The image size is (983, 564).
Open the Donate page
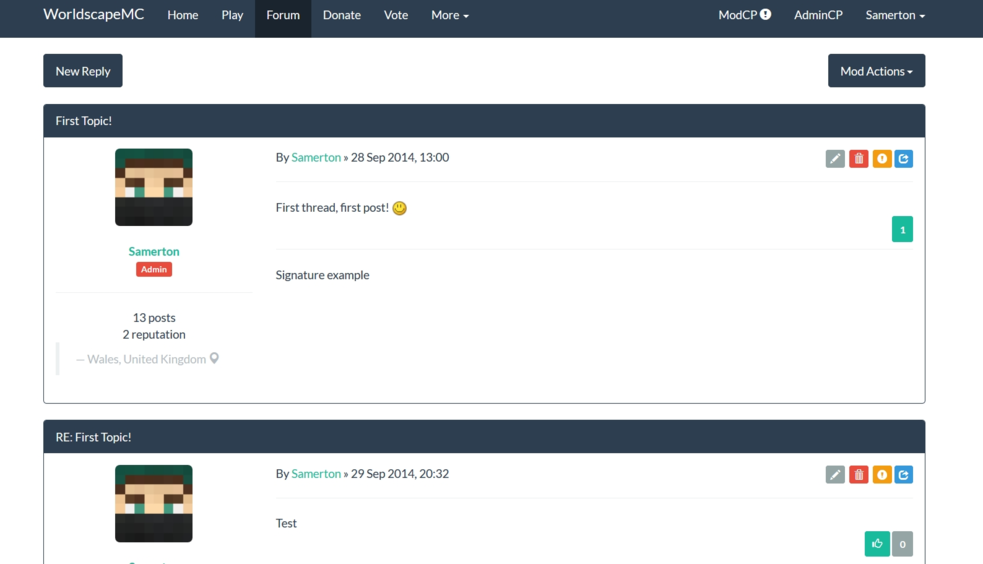click(342, 15)
